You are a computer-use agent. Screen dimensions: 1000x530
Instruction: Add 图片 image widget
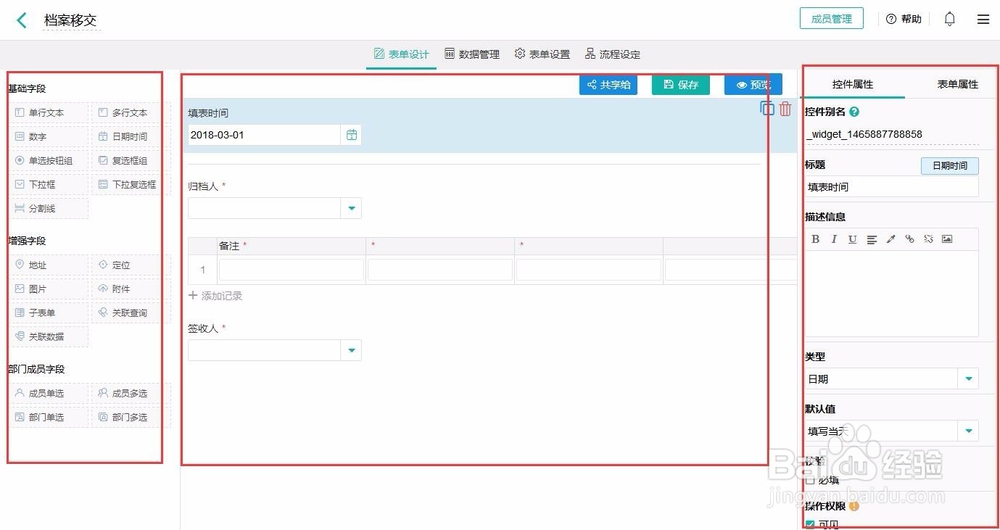click(47, 289)
